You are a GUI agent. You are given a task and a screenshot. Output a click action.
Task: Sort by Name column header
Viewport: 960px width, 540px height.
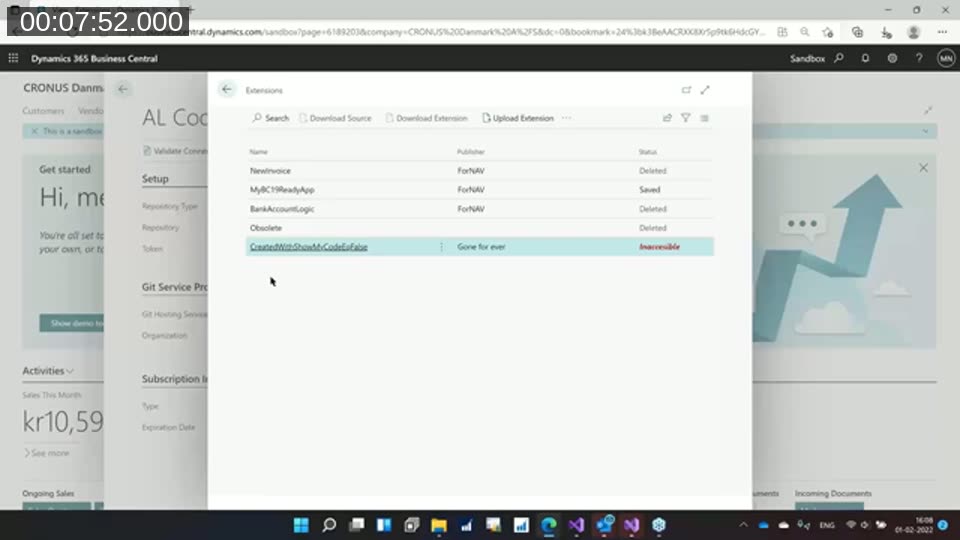click(x=258, y=152)
